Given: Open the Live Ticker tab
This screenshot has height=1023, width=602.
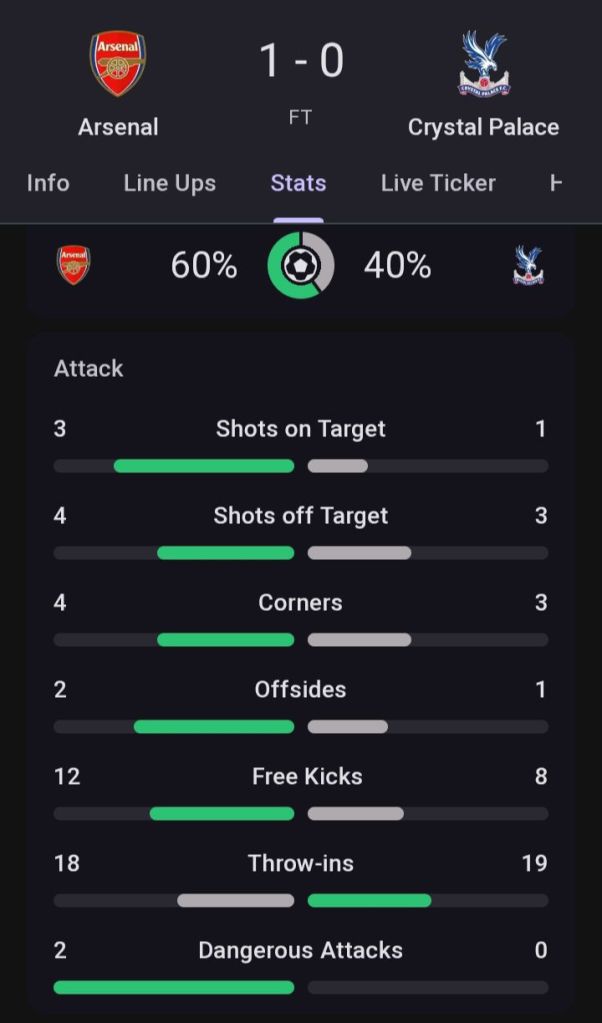Looking at the screenshot, I should 438,183.
